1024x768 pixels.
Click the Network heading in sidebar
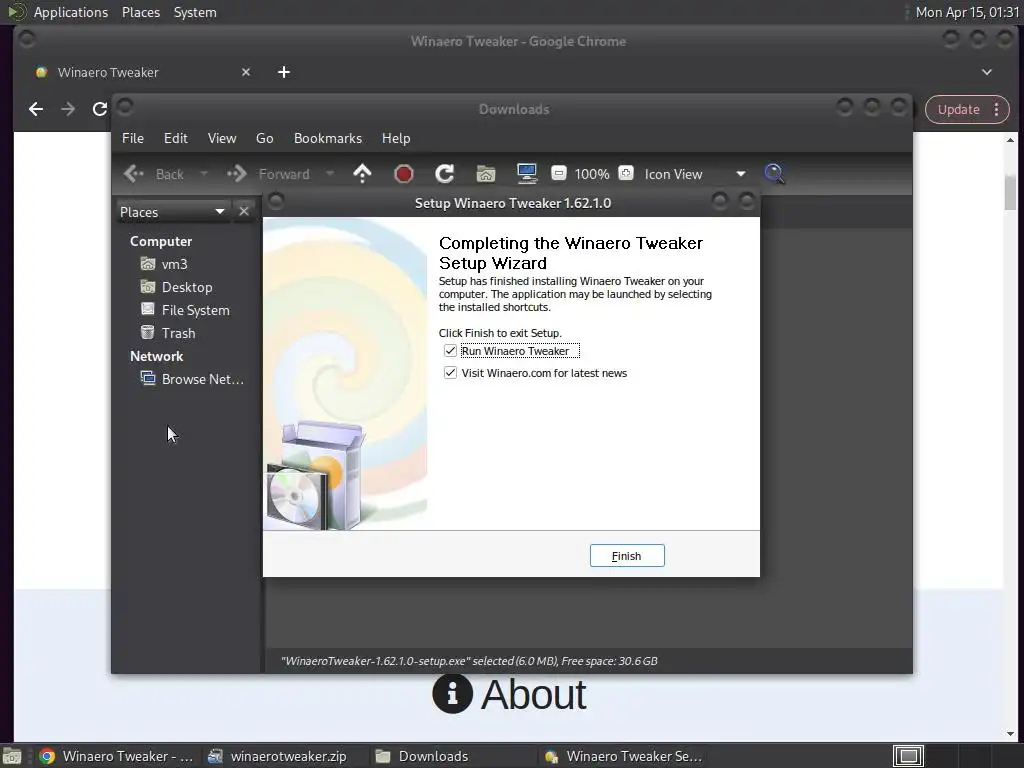pos(156,356)
